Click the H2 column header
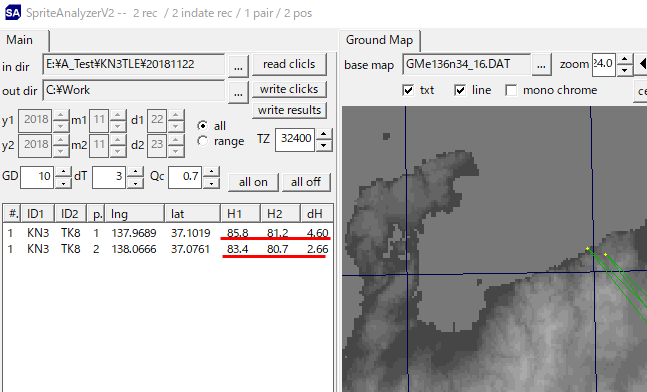The image size is (647, 392). tap(280, 214)
